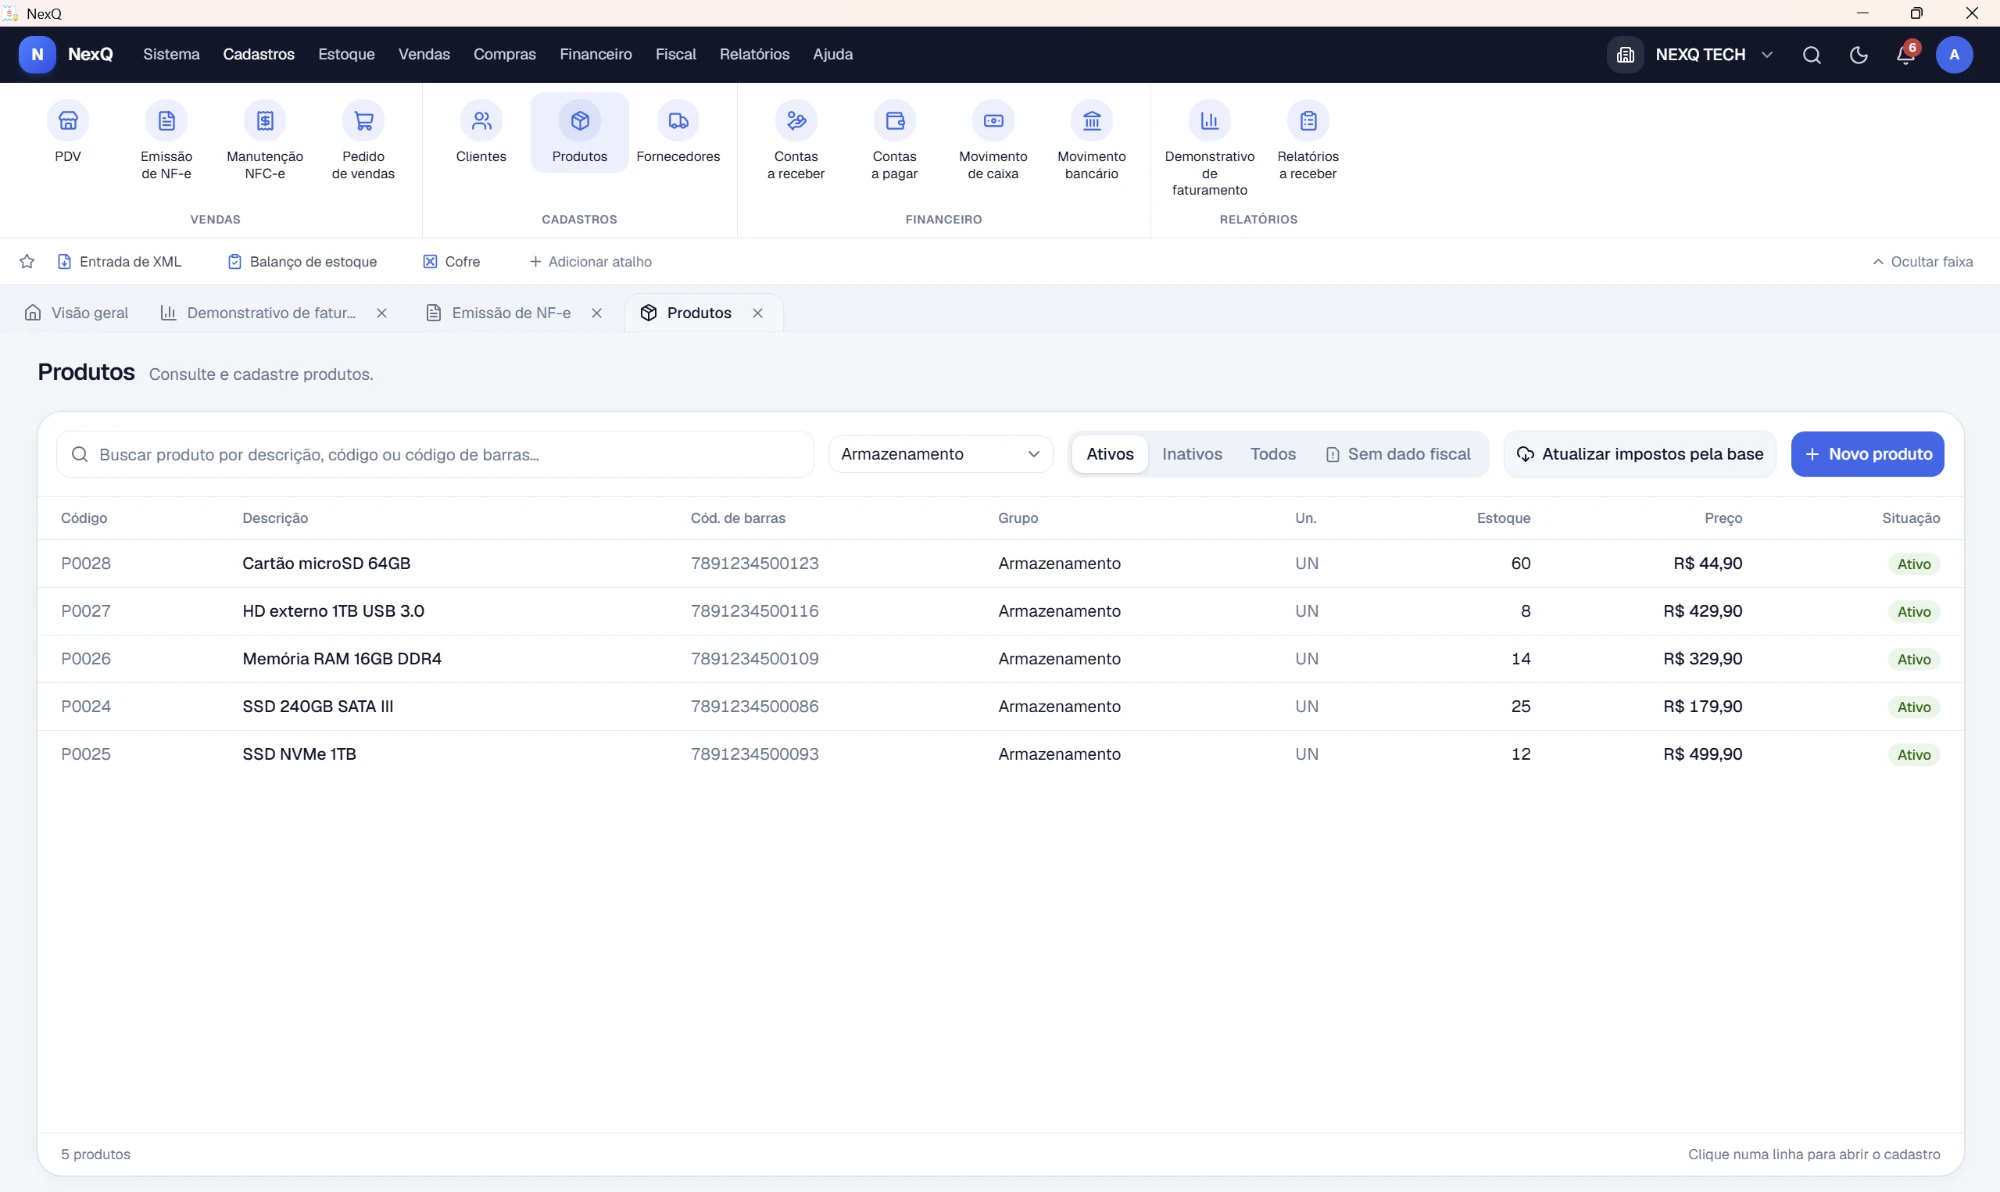This screenshot has height=1192, width=2000.
Task: Click Novo produto button
Action: coord(1867,454)
